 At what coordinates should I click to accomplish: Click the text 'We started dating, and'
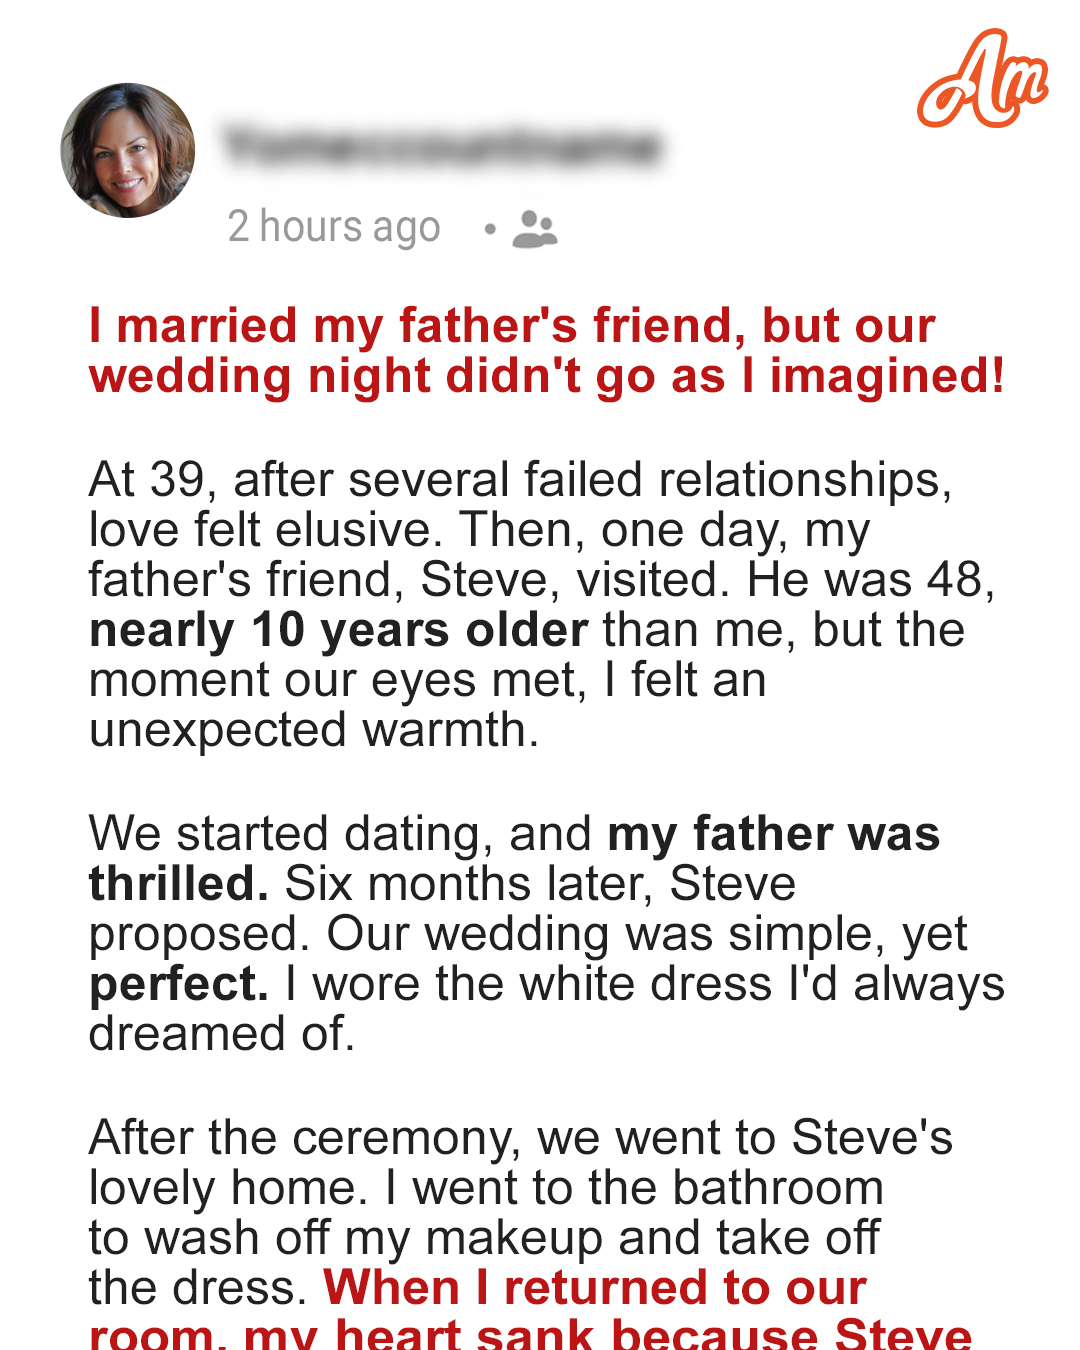pyautogui.click(x=341, y=834)
